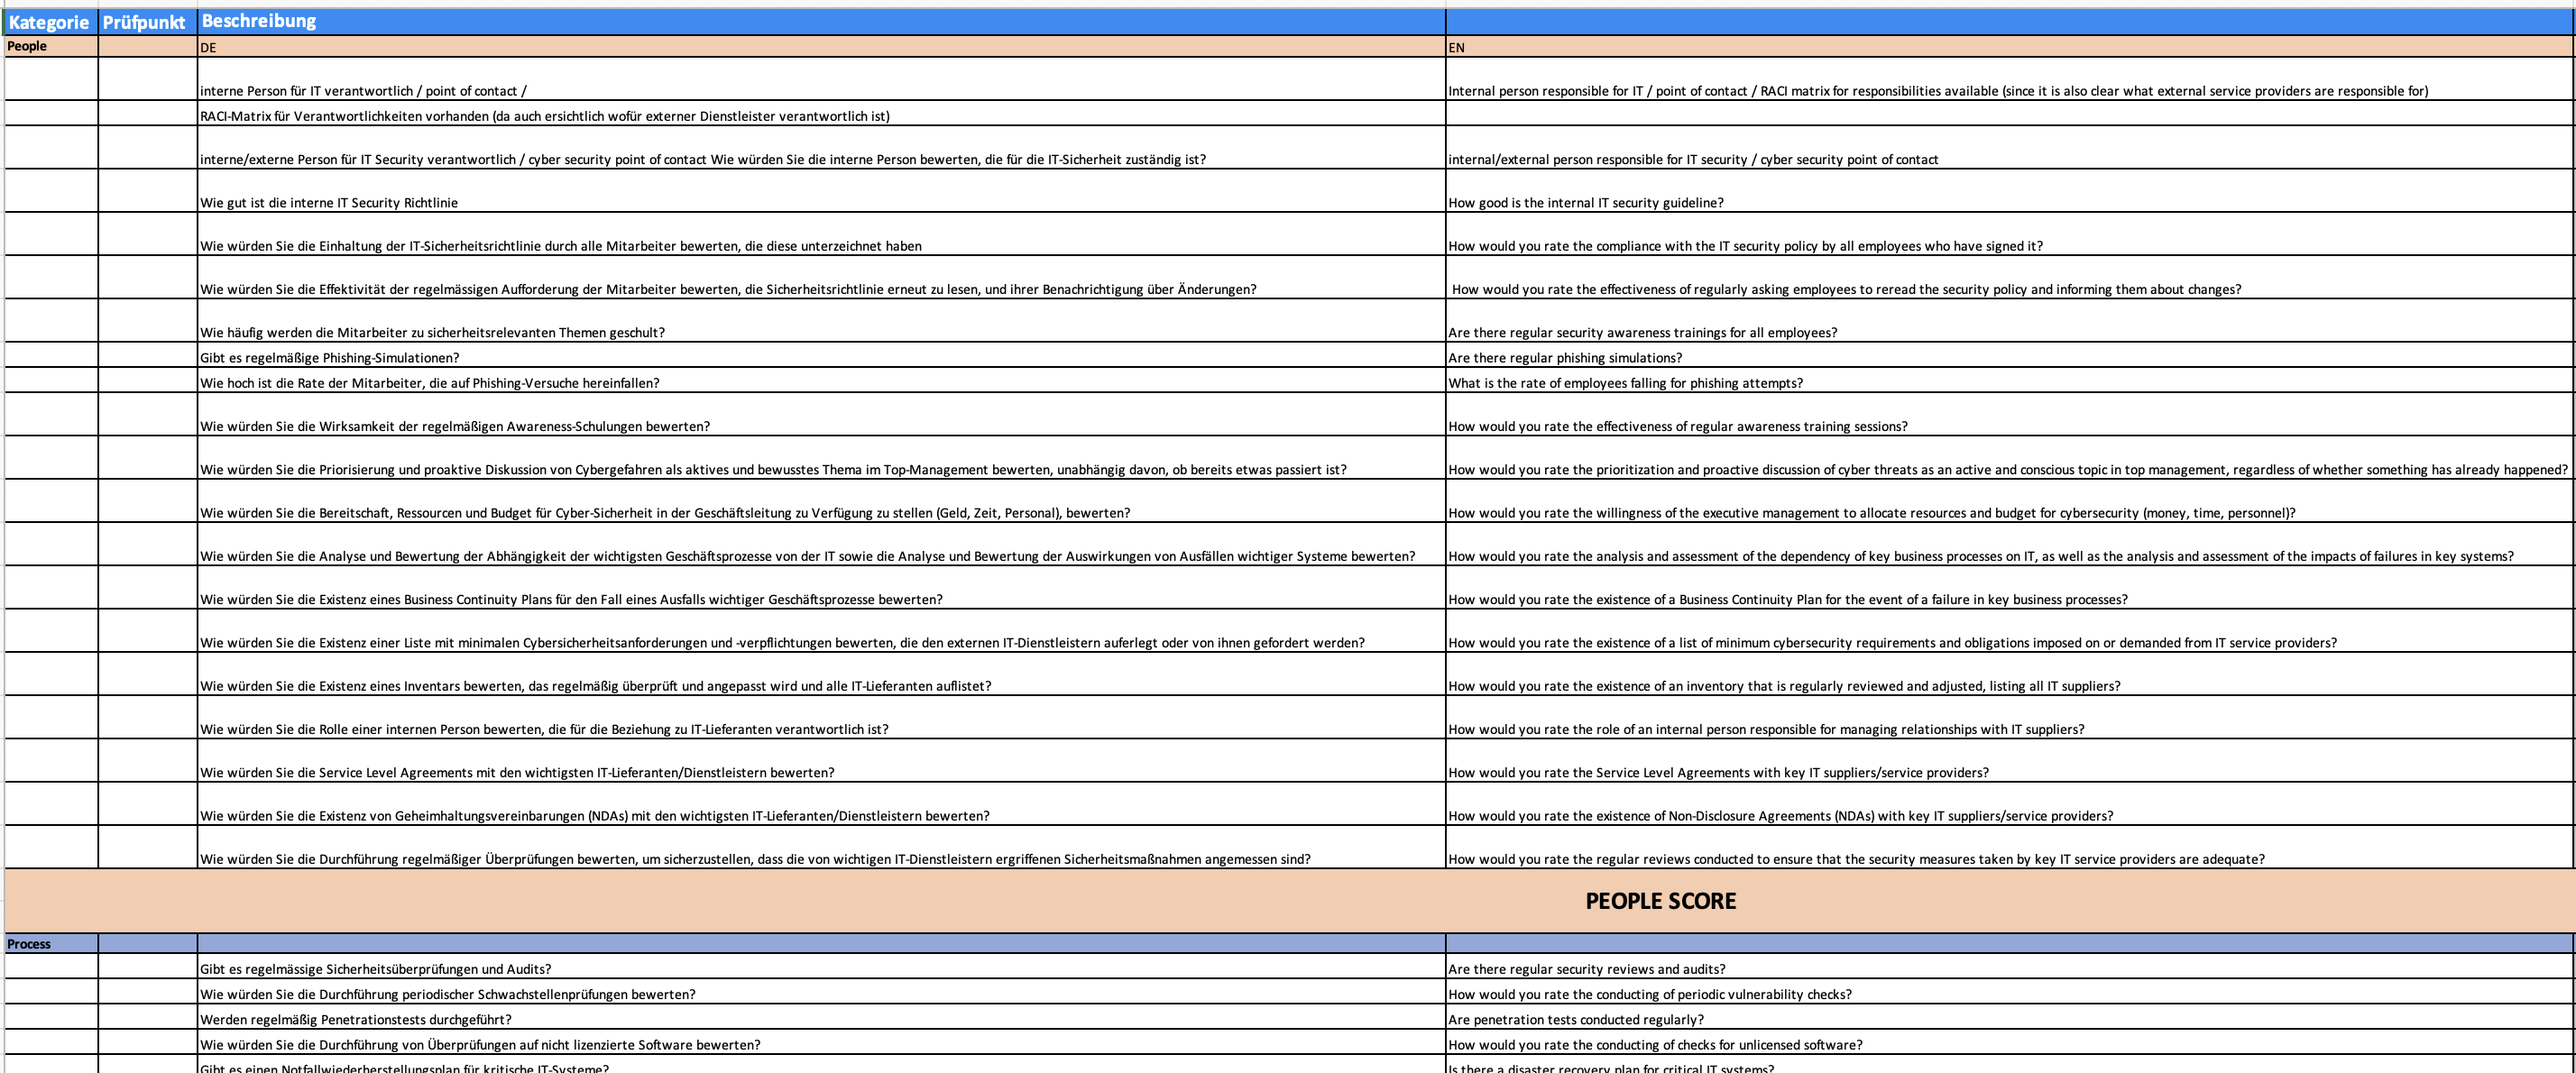This screenshot has height=1073, width=2576.
Task: Click 'Are there regular security reviews and audits?' cell
Action: click(1587, 969)
